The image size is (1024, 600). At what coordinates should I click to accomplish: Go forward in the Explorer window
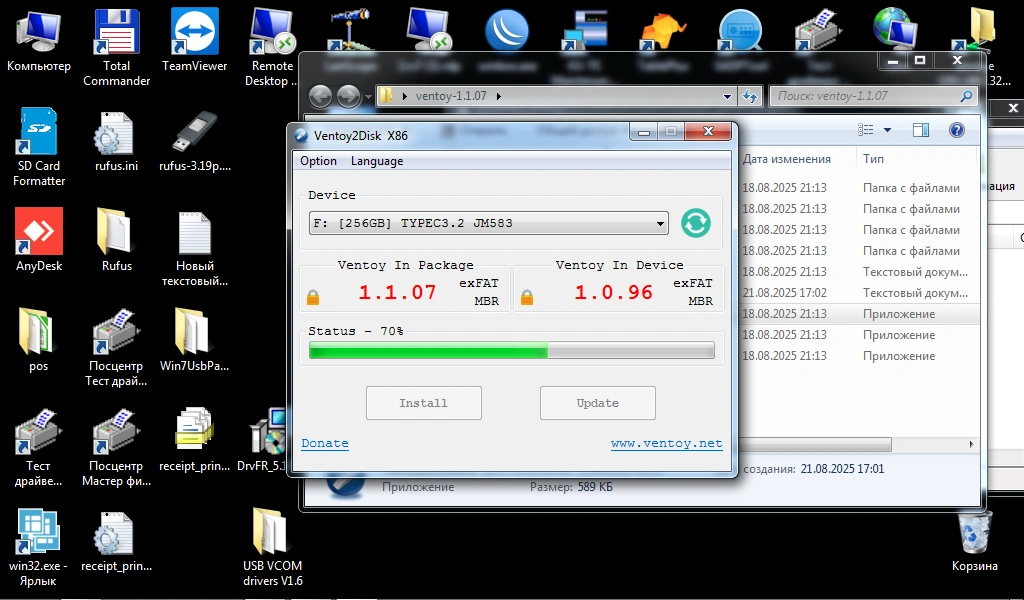pyautogui.click(x=348, y=97)
